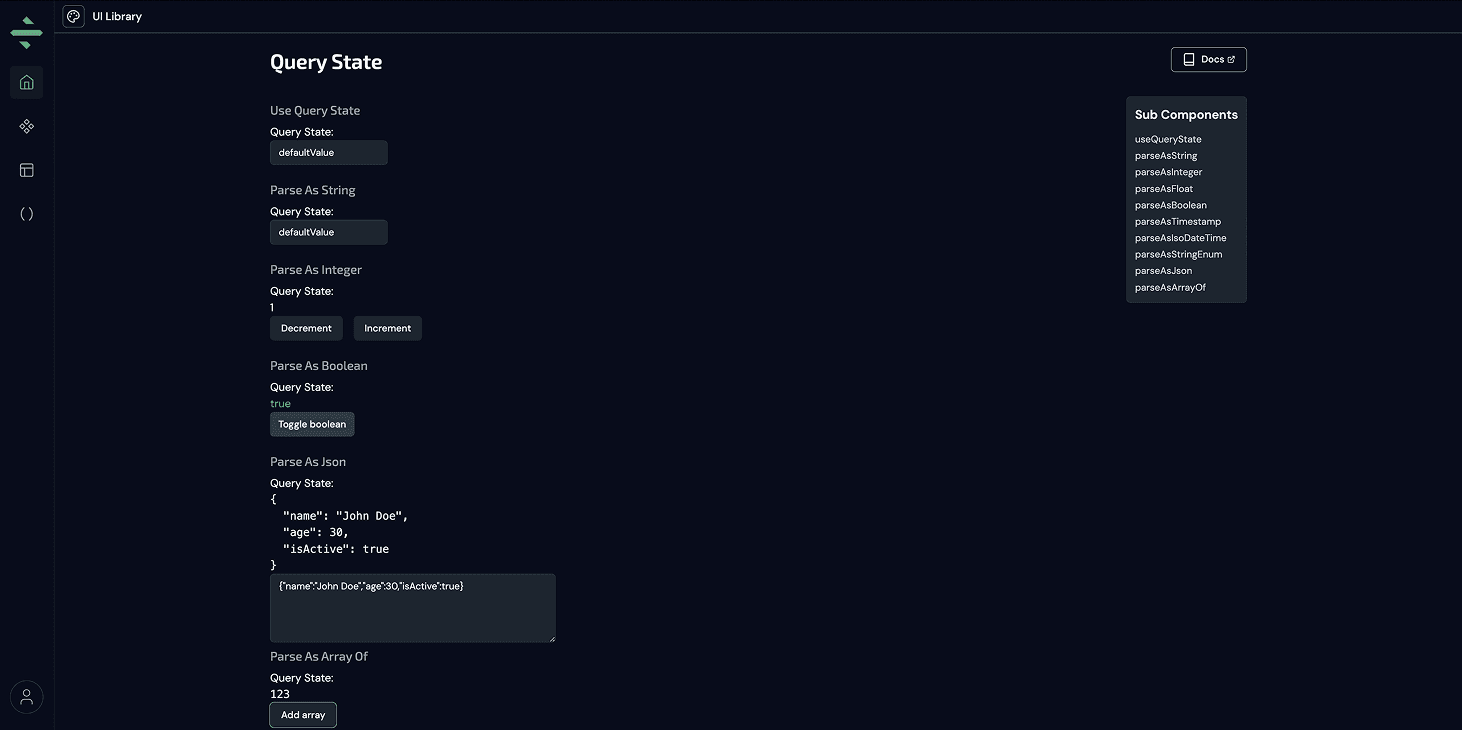This screenshot has width=1462, height=730.
Task: Select parseAsBoolean in Sub Components list
Action: point(1171,205)
